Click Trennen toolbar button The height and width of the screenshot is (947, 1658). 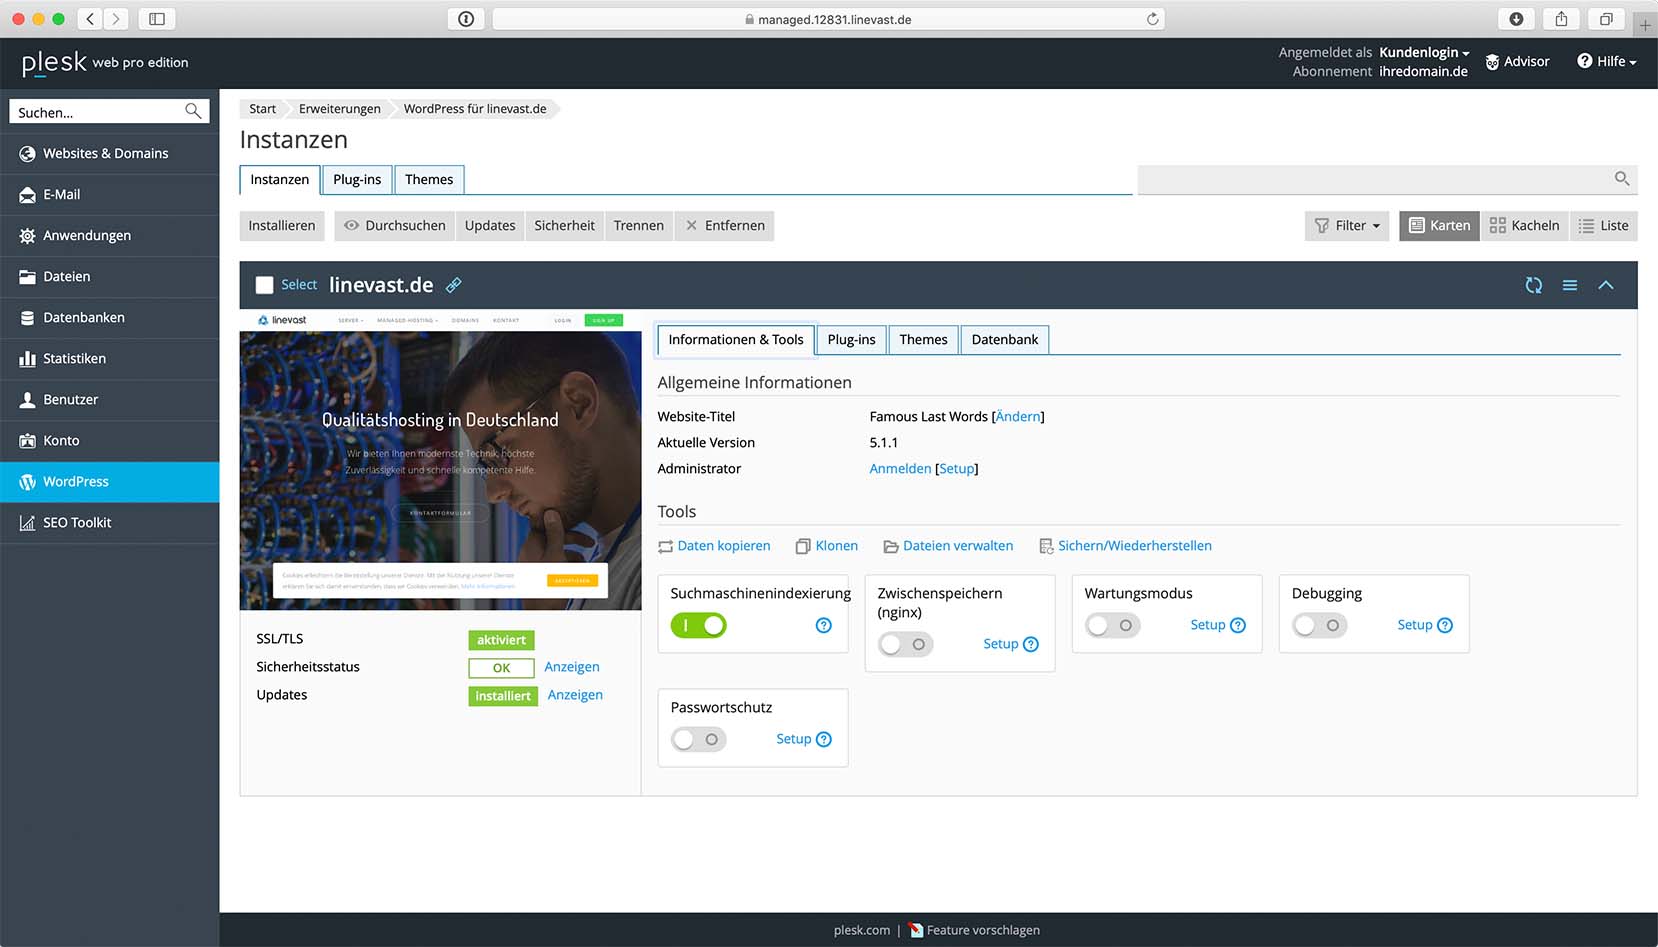coord(639,226)
